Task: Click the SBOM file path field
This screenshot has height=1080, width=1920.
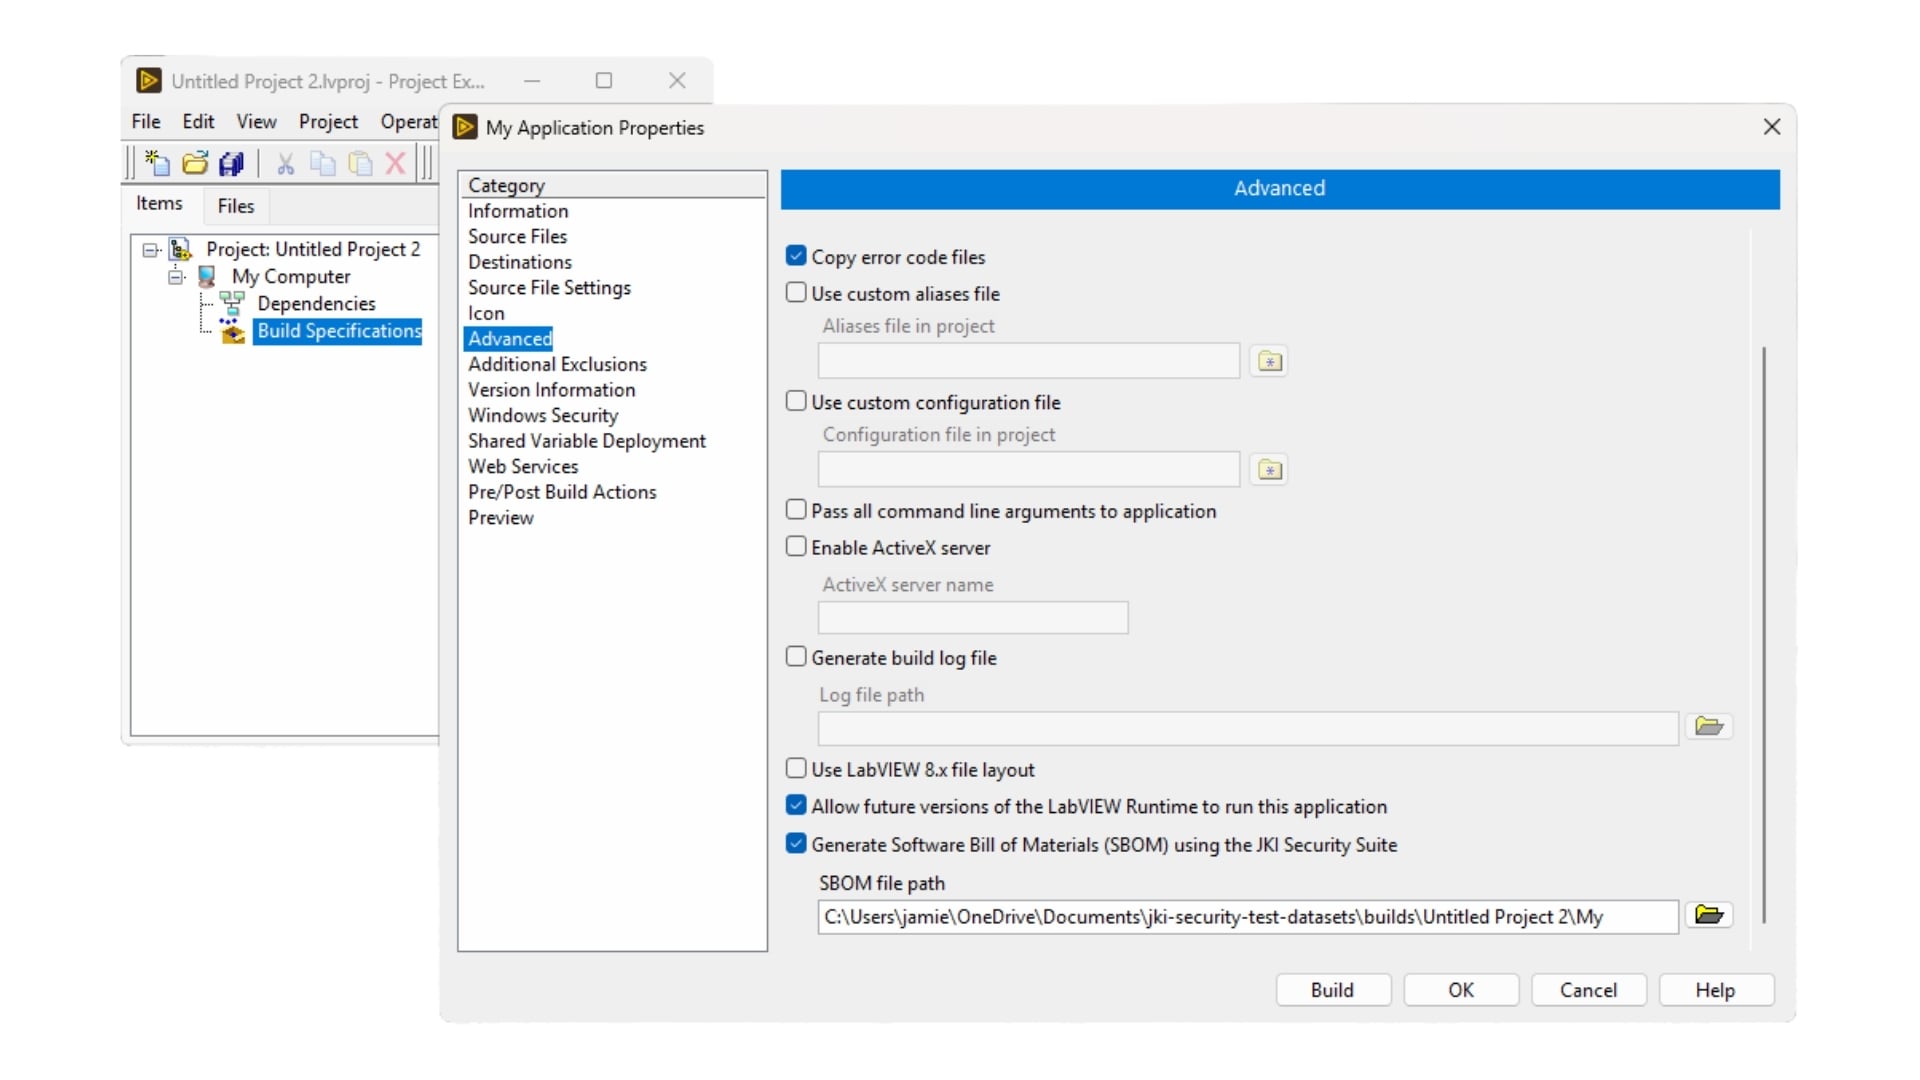Action: coord(1248,917)
